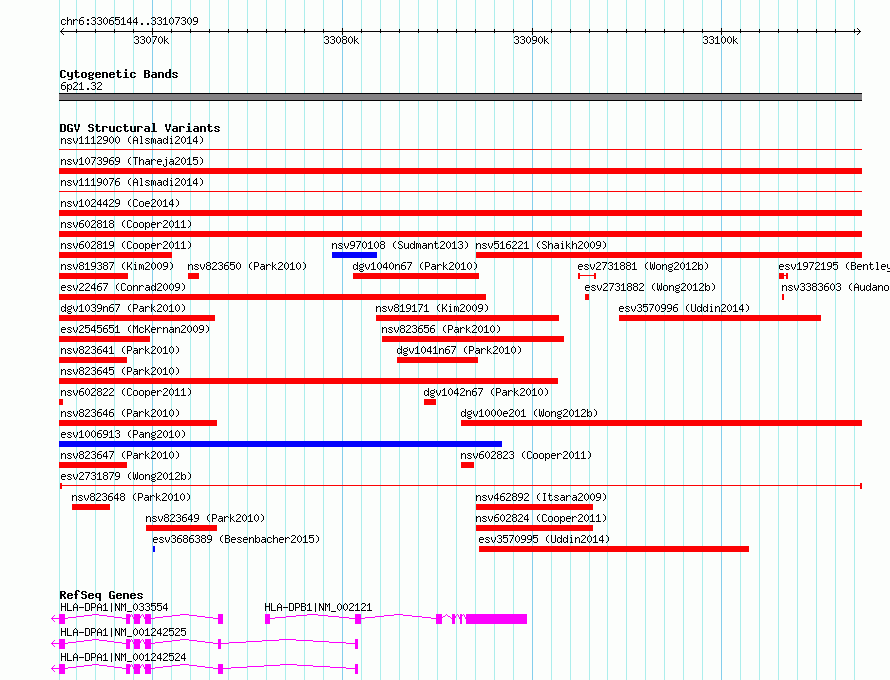Click the nsv823650 (Park2010) label
The height and width of the screenshot is (680, 890).
(247, 266)
